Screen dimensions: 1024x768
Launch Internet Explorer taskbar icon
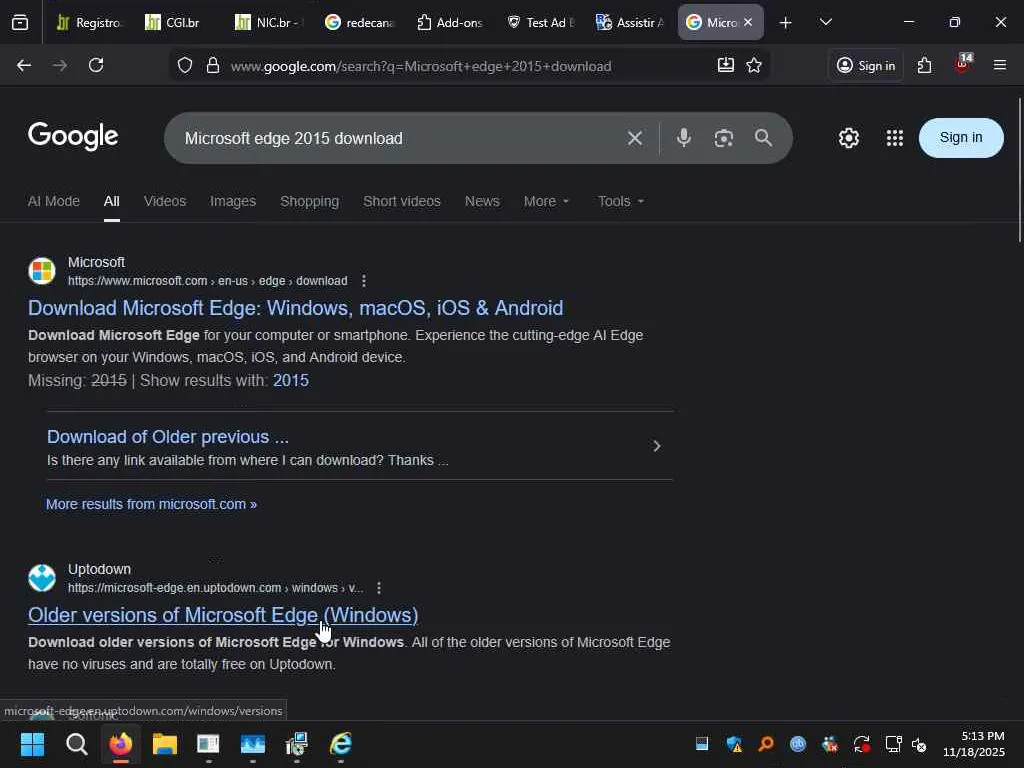click(341, 744)
